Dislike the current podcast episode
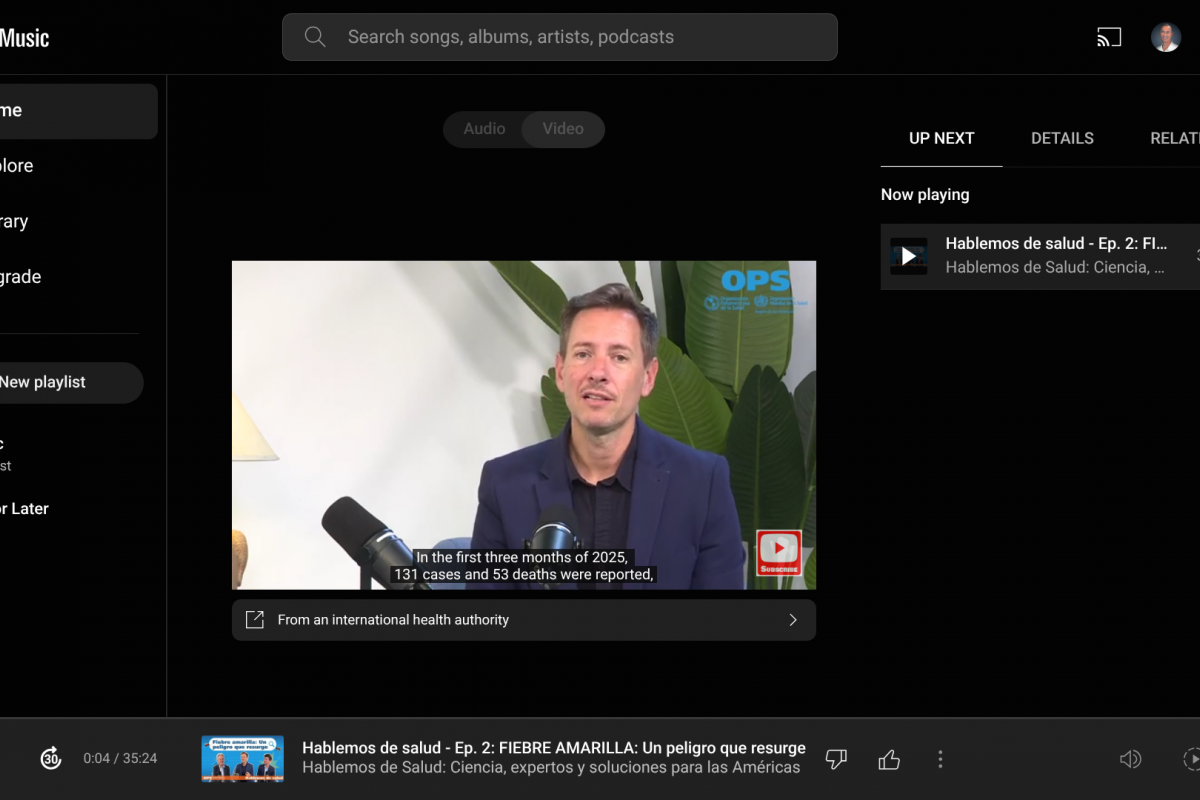Screen dimensions: 1200x800 pyautogui.click(x=836, y=759)
